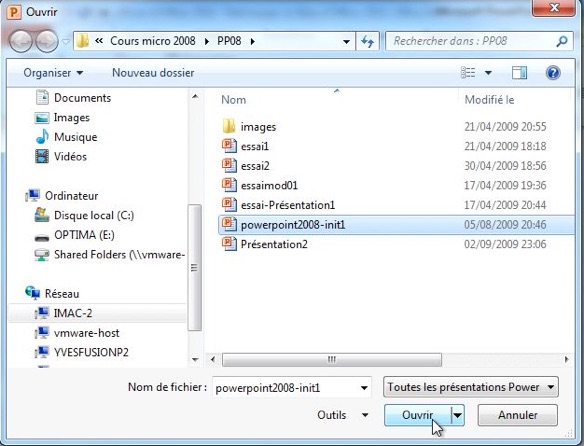Screen dimensions: 584x446
Task: Open the Ouvrir button split dropdown arrow
Action: tap(458, 415)
